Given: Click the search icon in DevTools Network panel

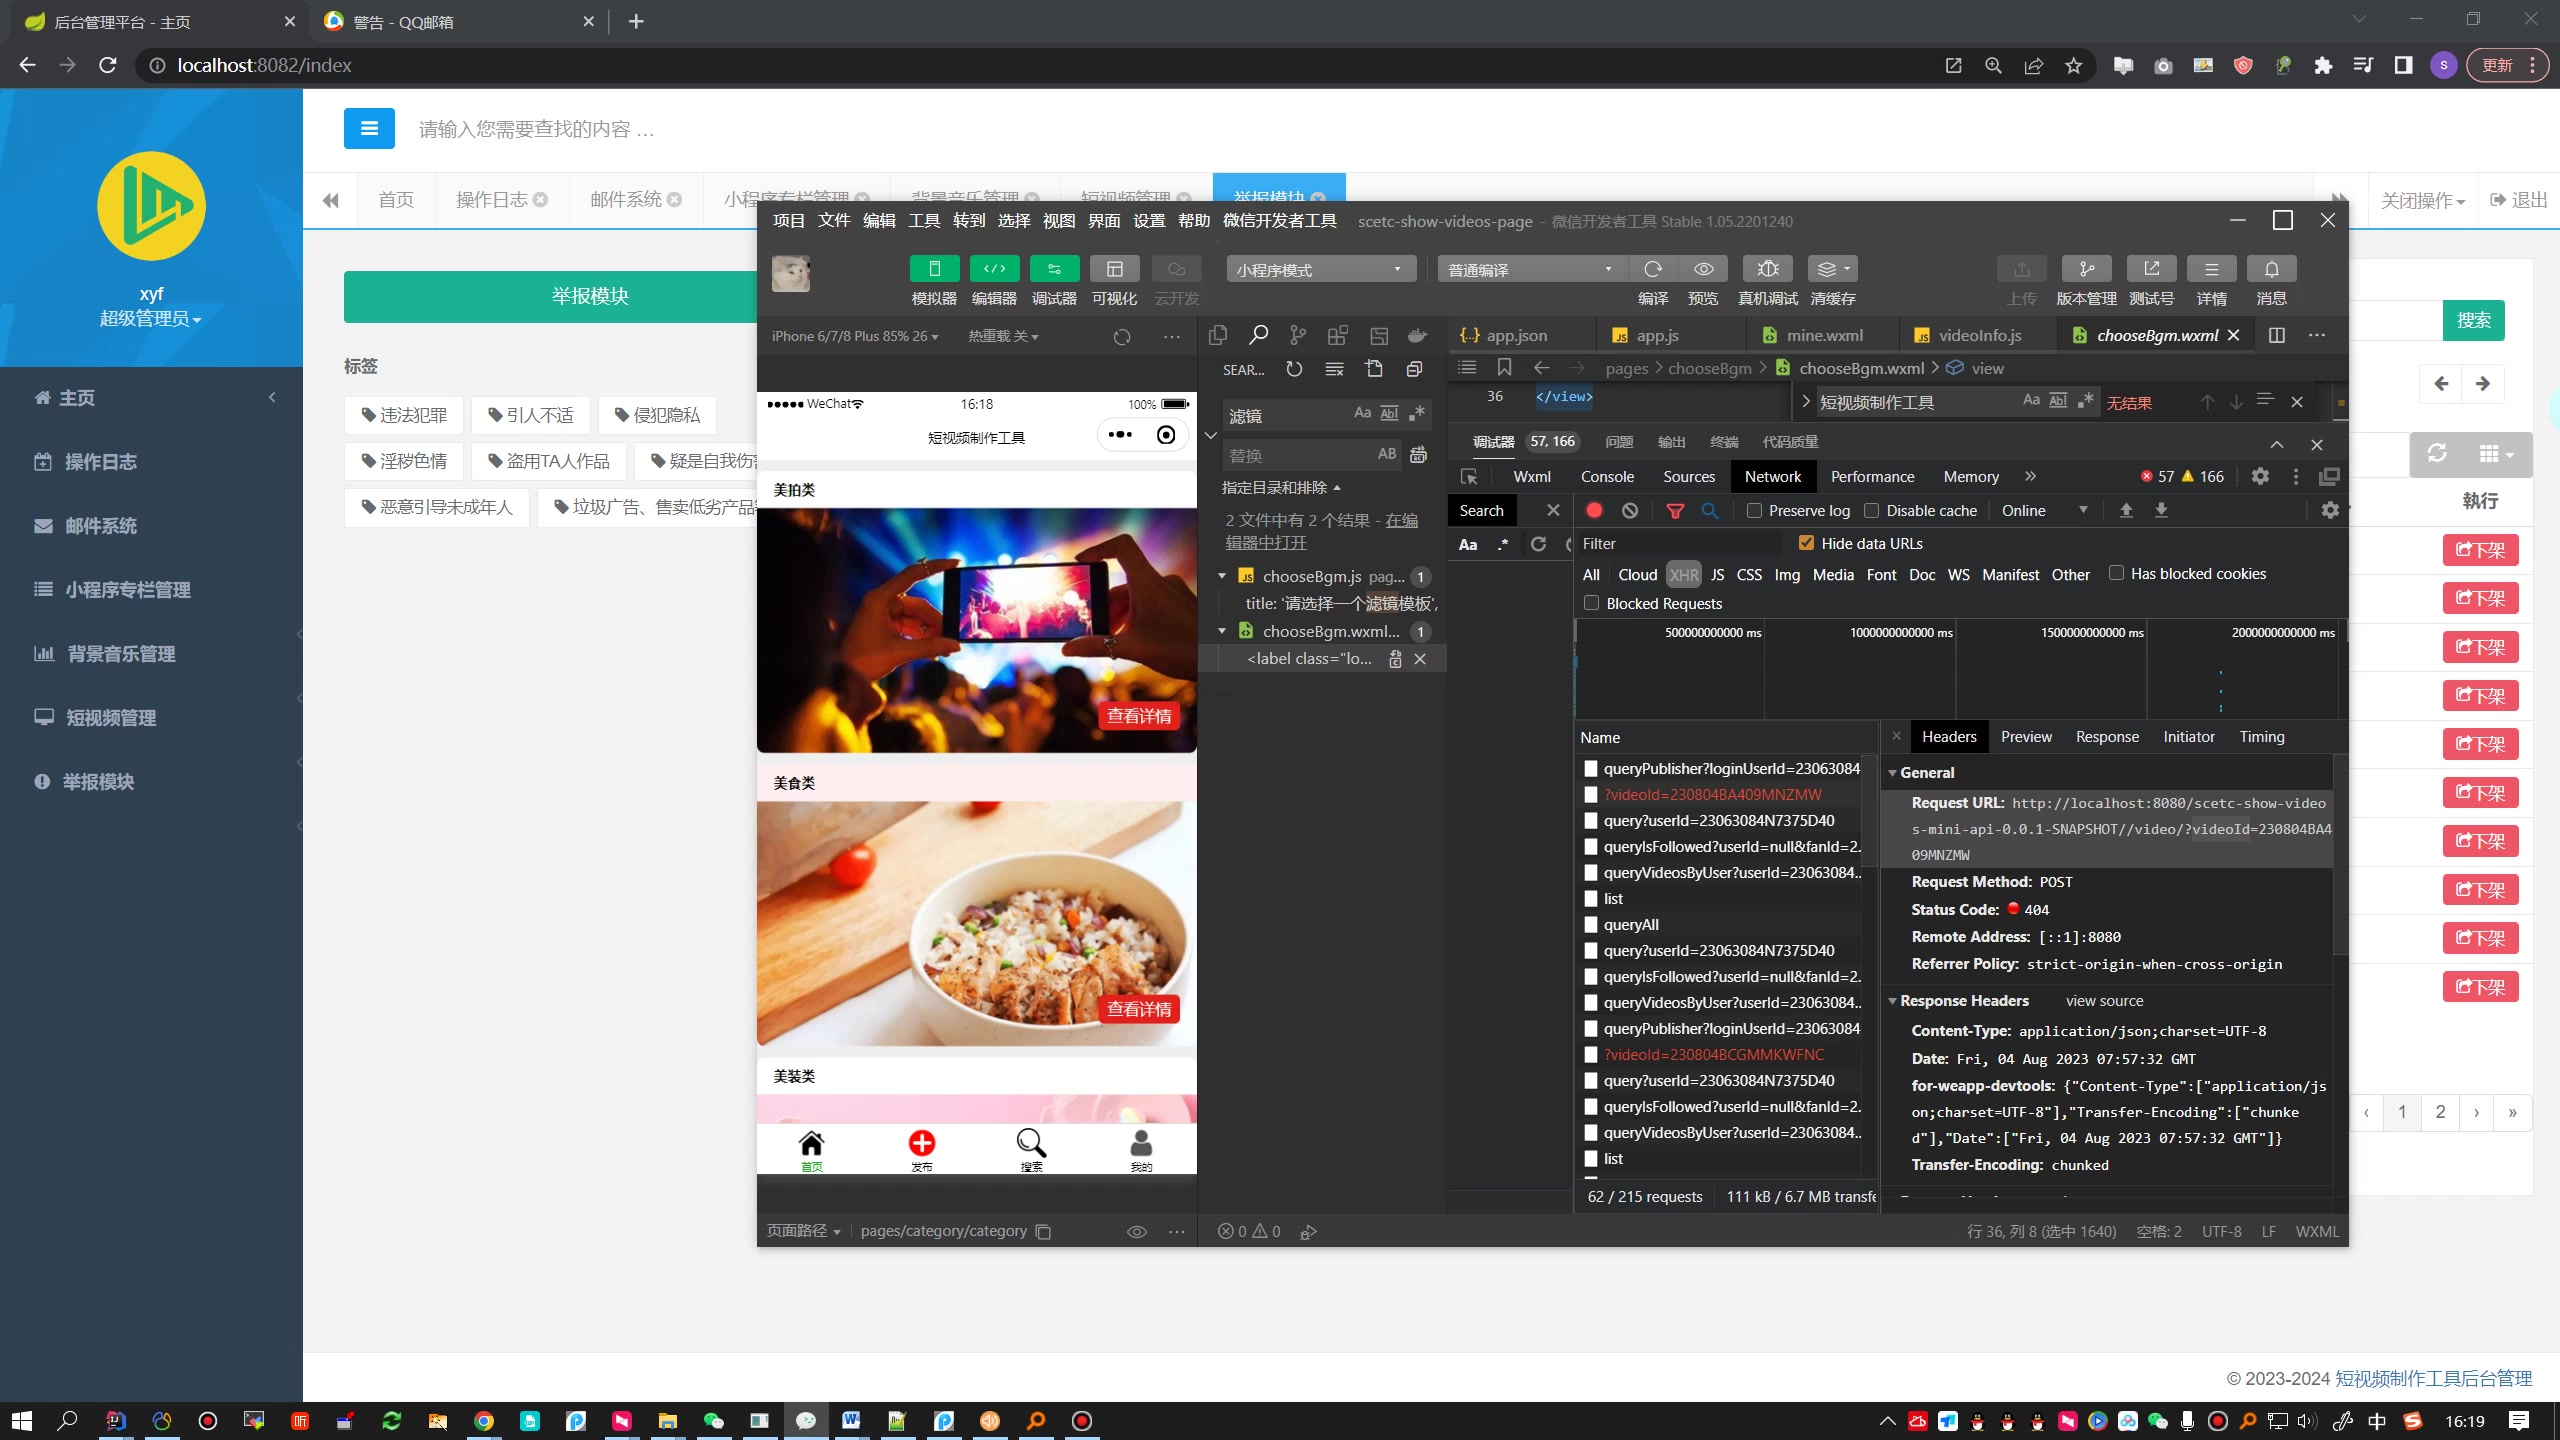Looking at the screenshot, I should tap(1709, 510).
